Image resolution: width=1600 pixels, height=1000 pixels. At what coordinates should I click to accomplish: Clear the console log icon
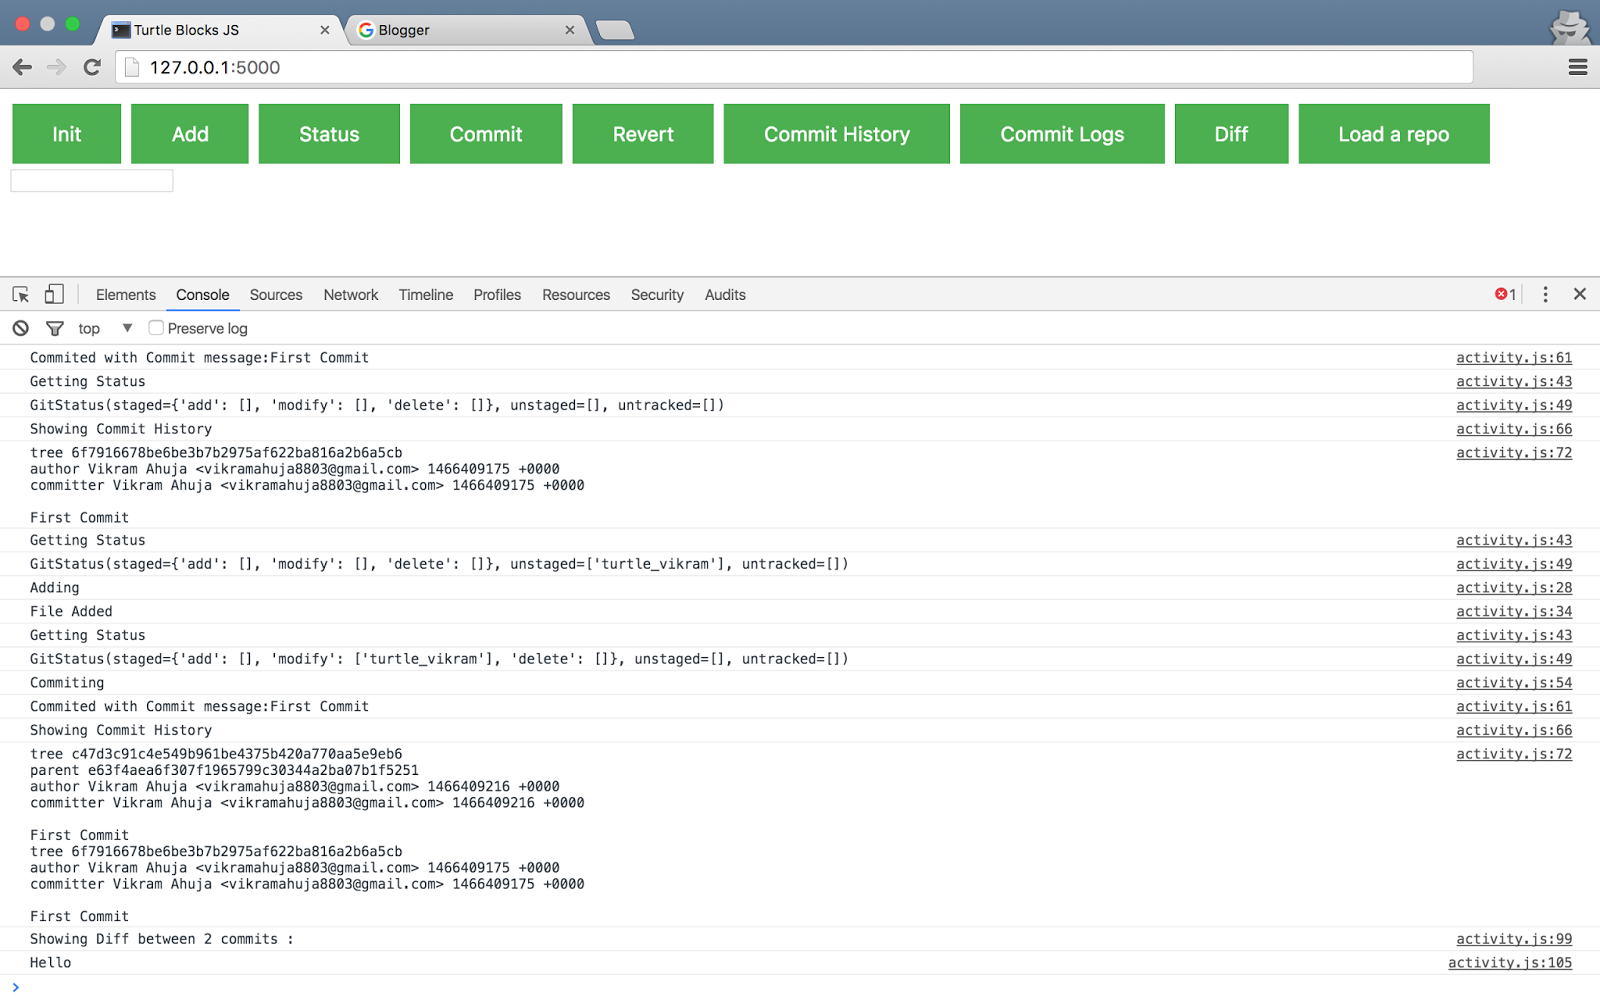click(21, 328)
